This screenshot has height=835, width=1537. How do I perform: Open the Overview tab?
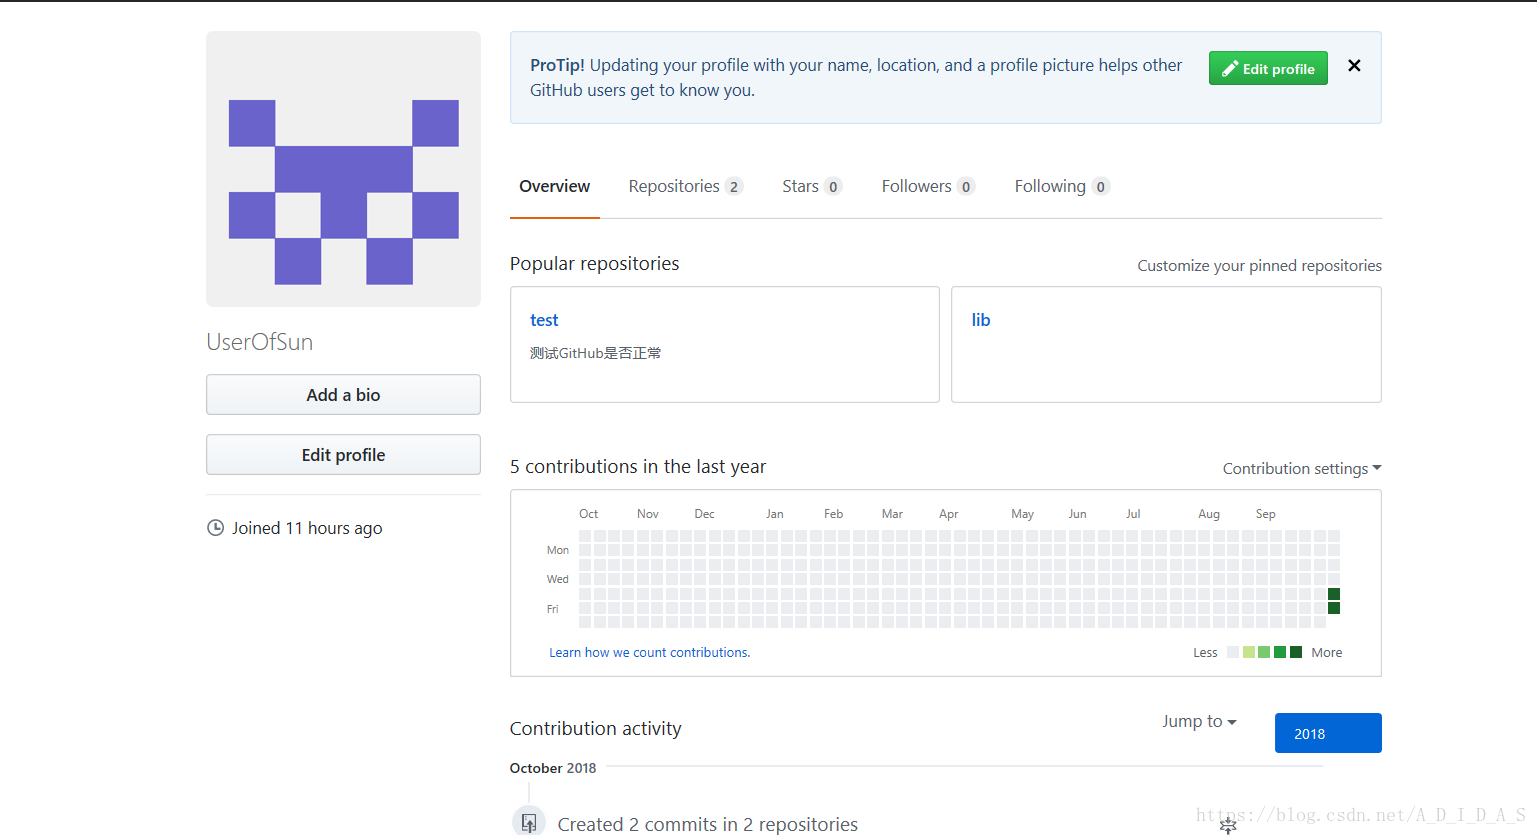click(554, 186)
